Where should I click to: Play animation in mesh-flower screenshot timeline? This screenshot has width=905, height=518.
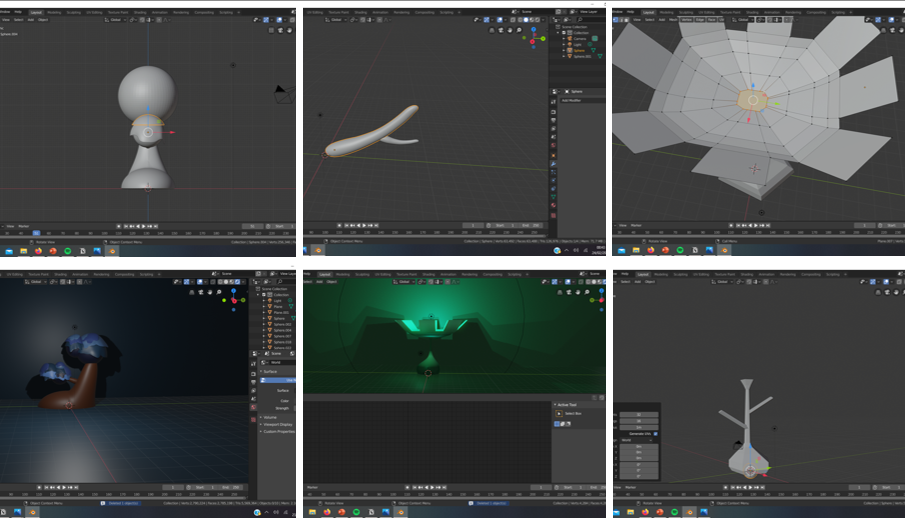(756, 225)
